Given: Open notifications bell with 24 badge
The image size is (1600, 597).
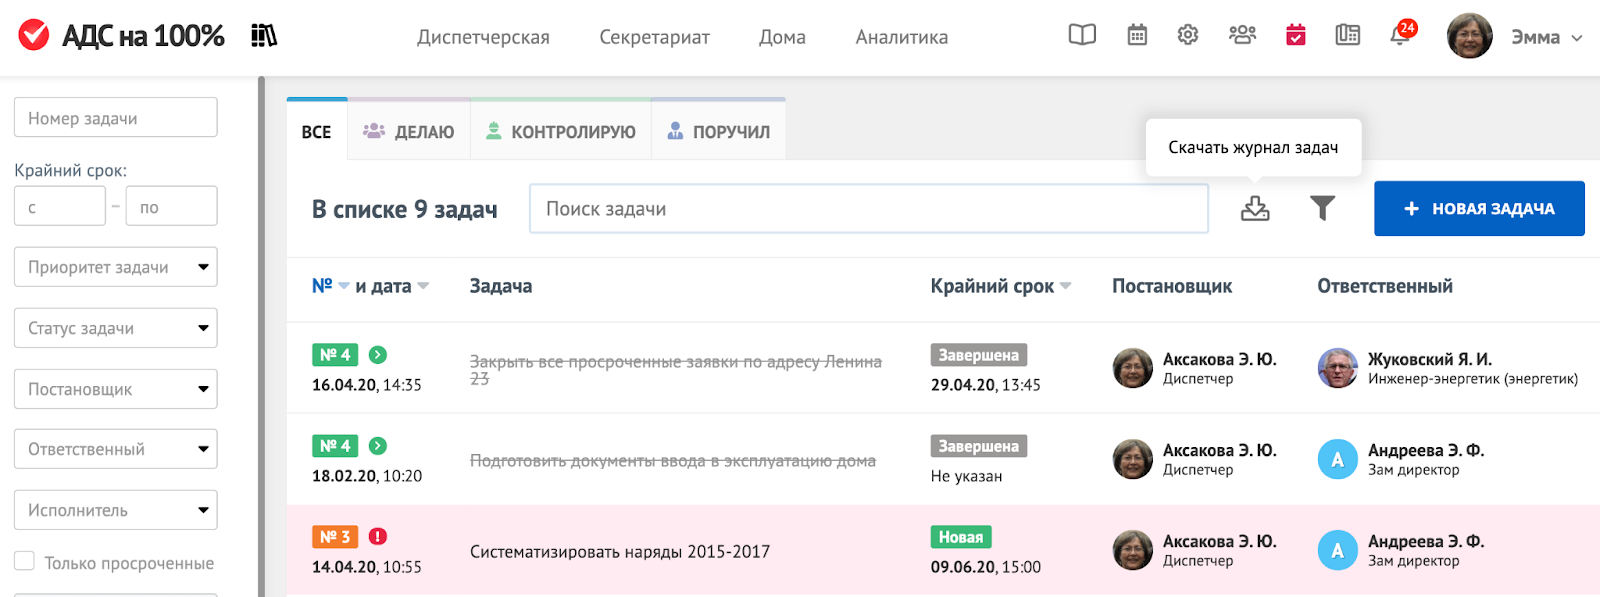Looking at the screenshot, I should click(1402, 33).
